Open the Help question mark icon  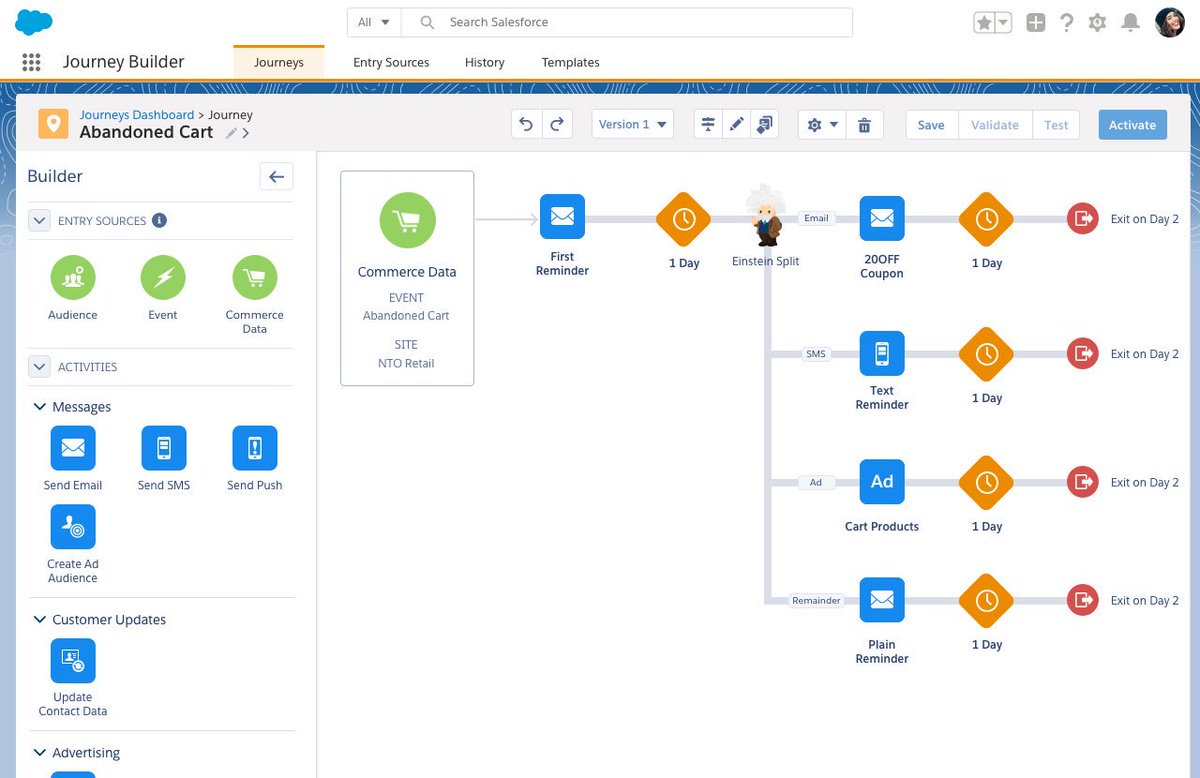pos(1067,22)
